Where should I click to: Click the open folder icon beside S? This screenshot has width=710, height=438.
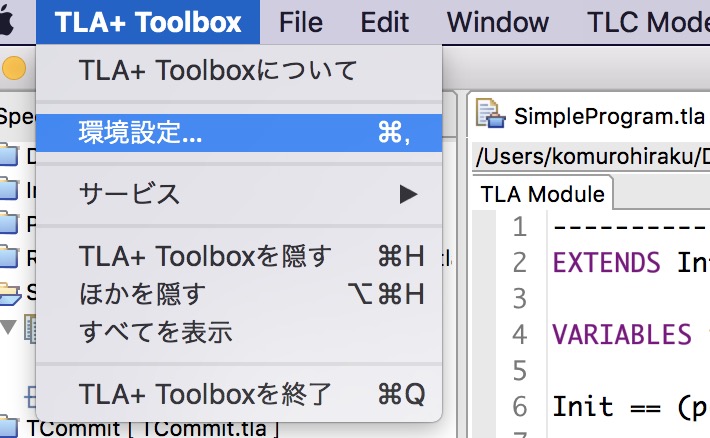(10, 293)
